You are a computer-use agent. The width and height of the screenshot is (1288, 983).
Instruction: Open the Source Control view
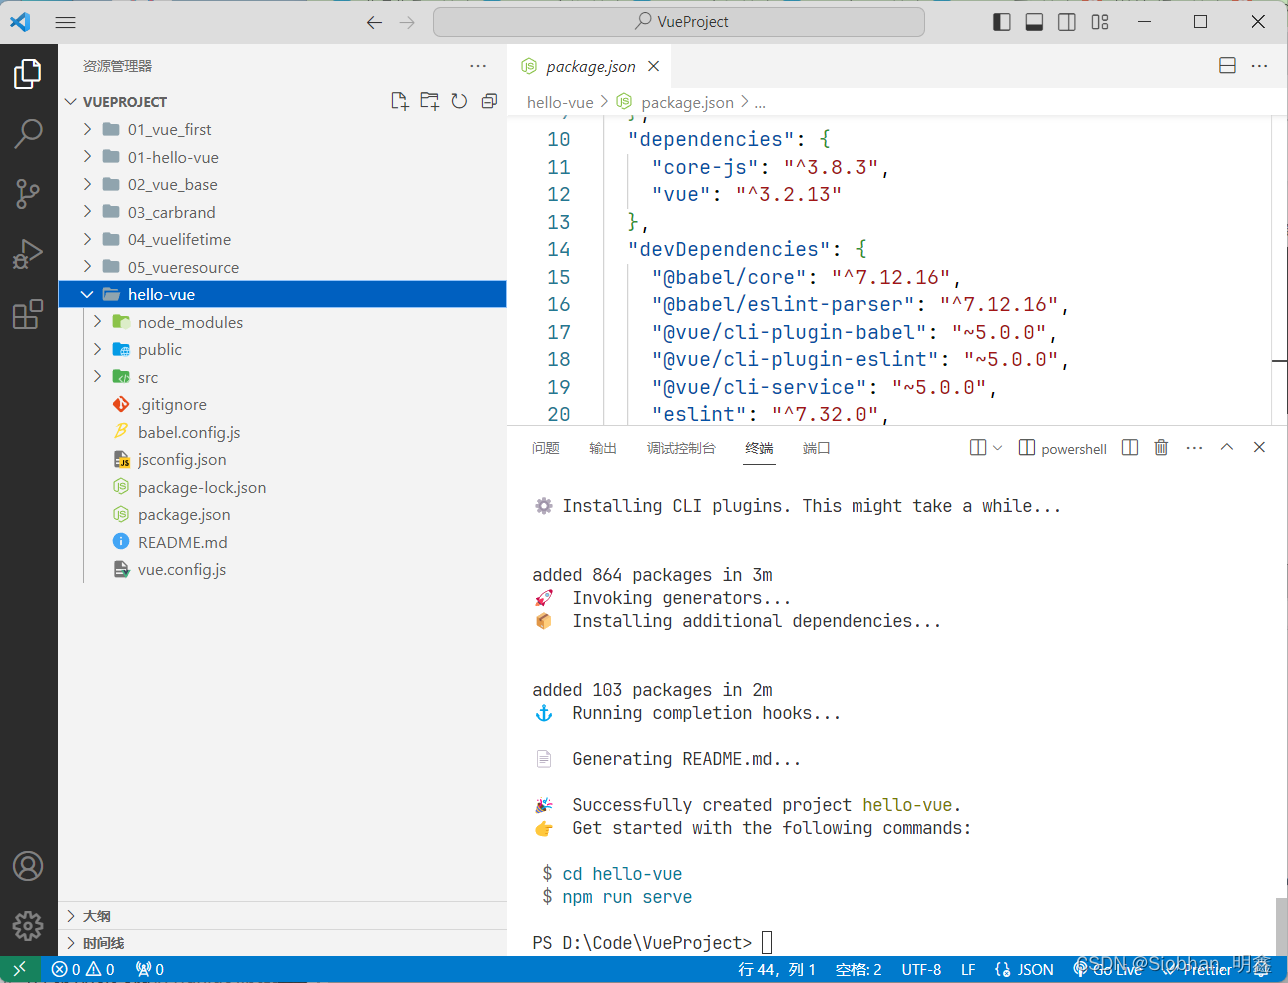point(28,194)
